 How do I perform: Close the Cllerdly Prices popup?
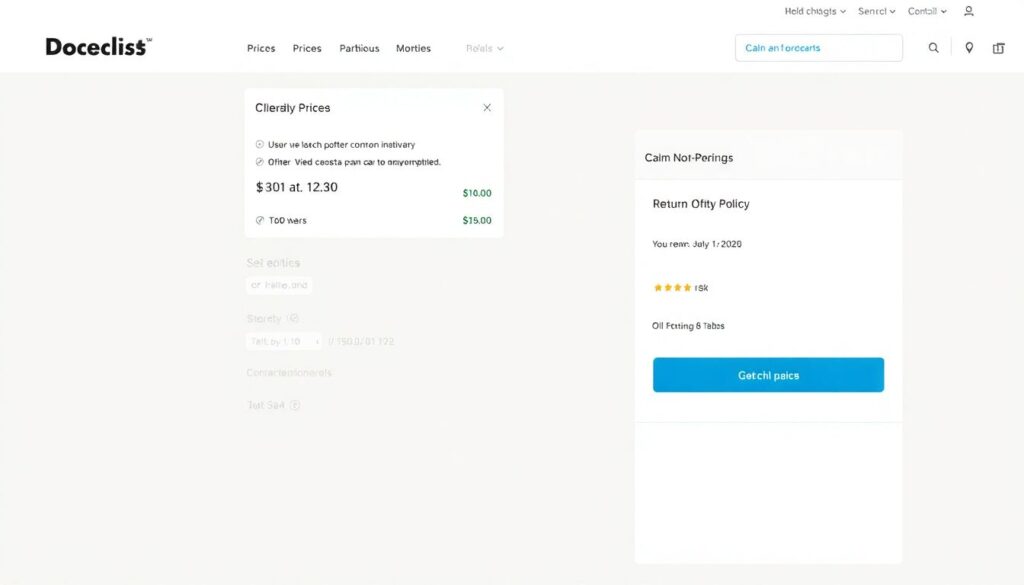pos(487,108)
